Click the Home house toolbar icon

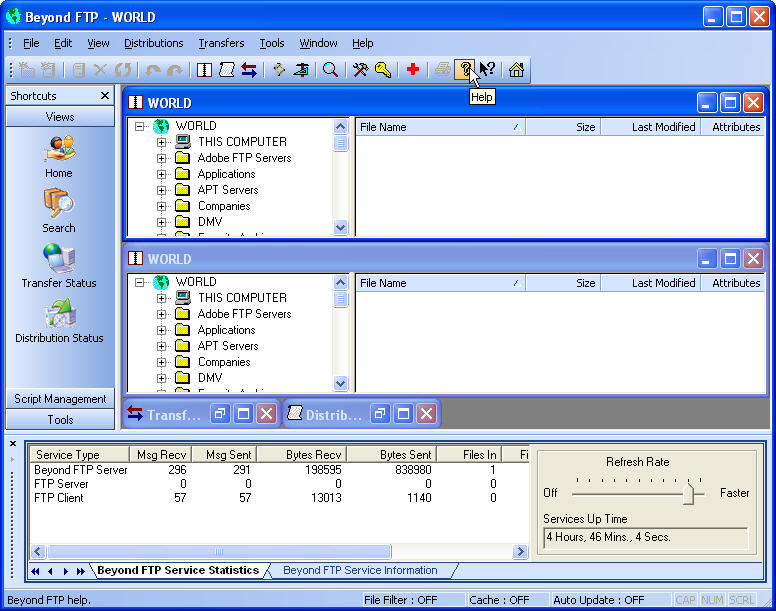517,70
